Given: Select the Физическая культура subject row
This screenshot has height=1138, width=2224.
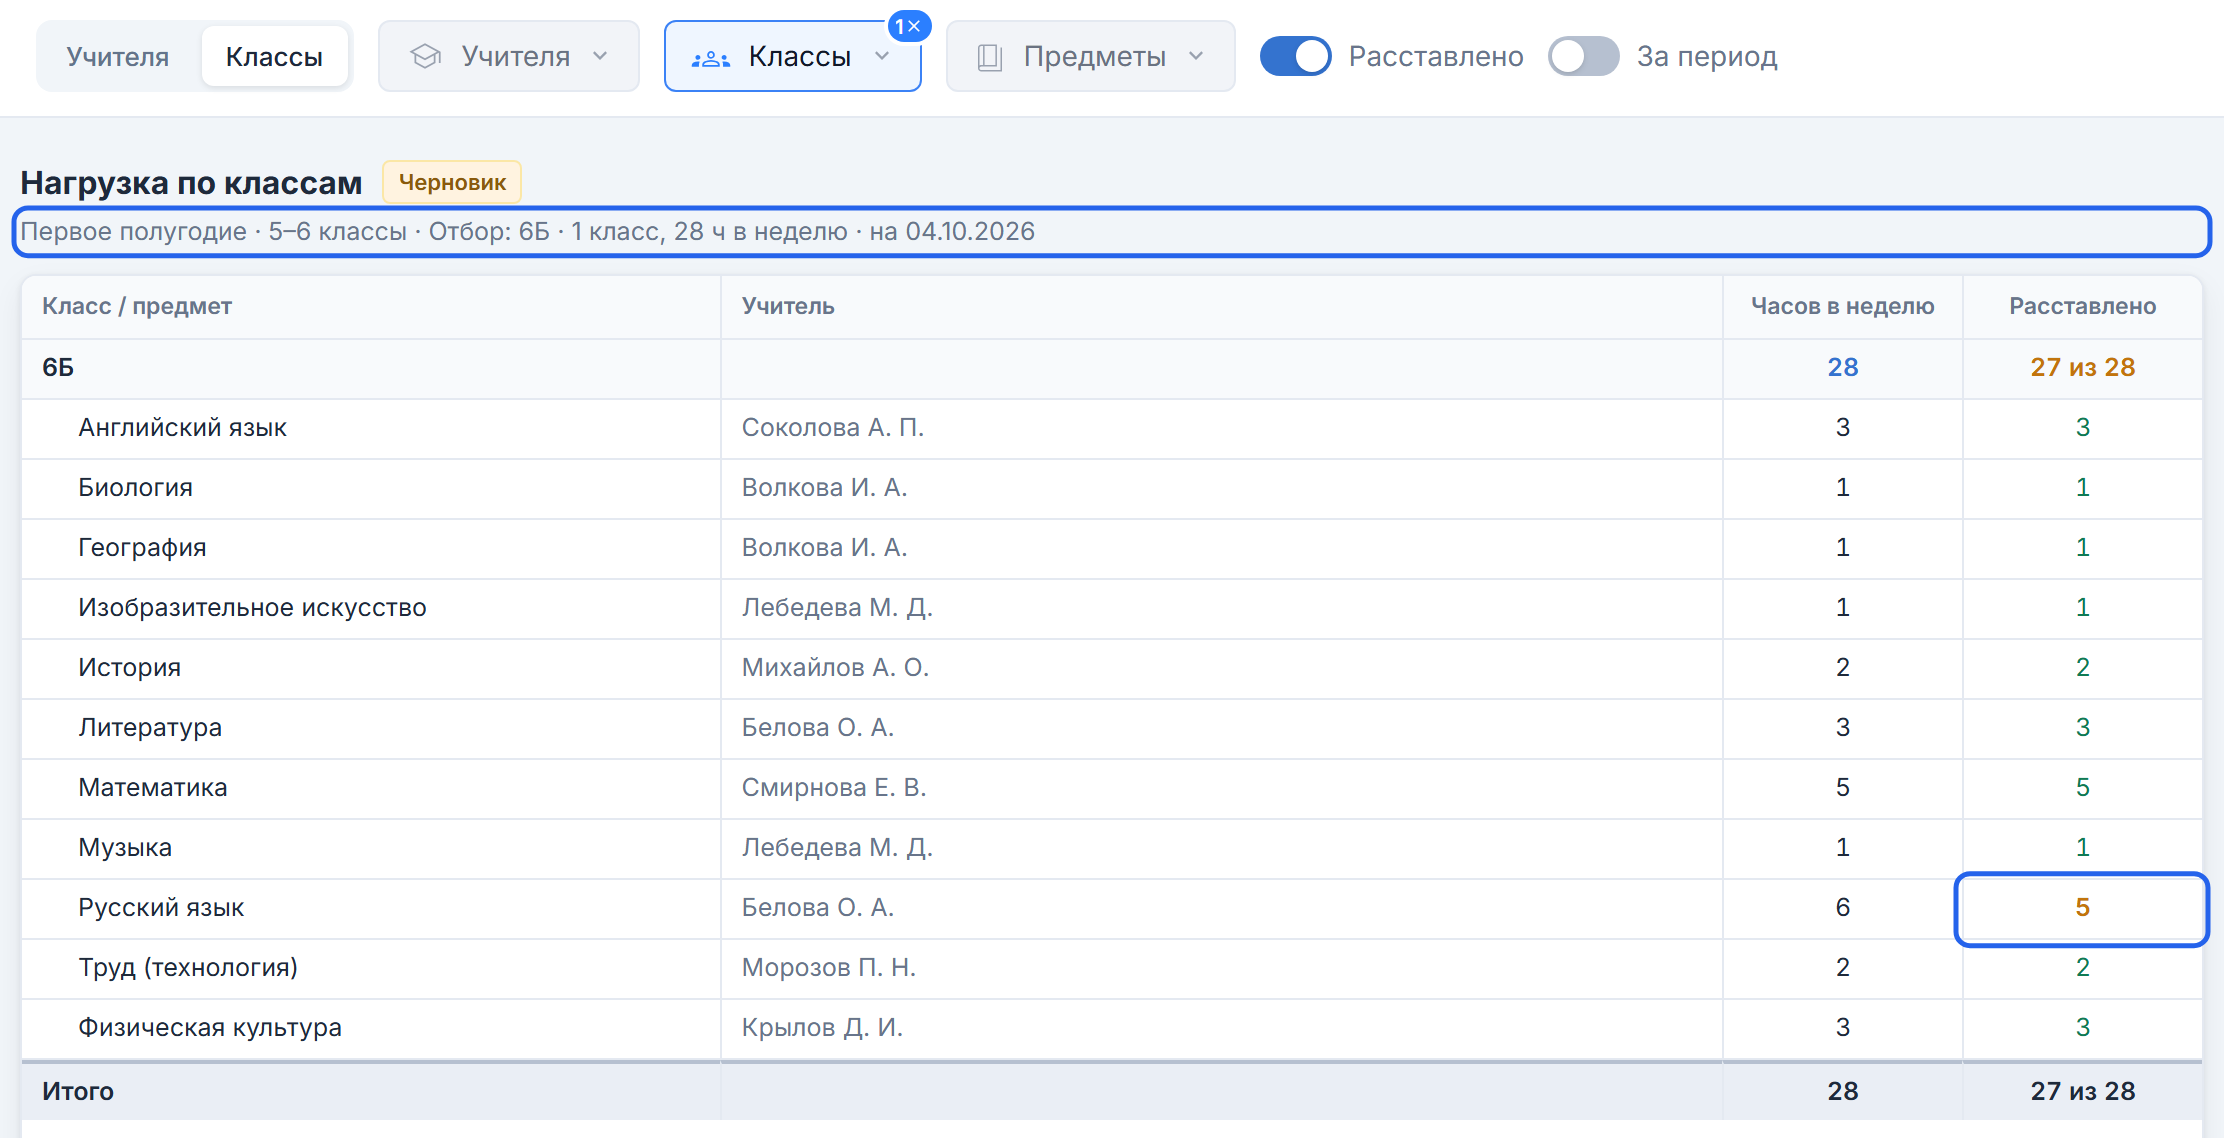Looking at the screenshot, I should tap(1112, 1028).
